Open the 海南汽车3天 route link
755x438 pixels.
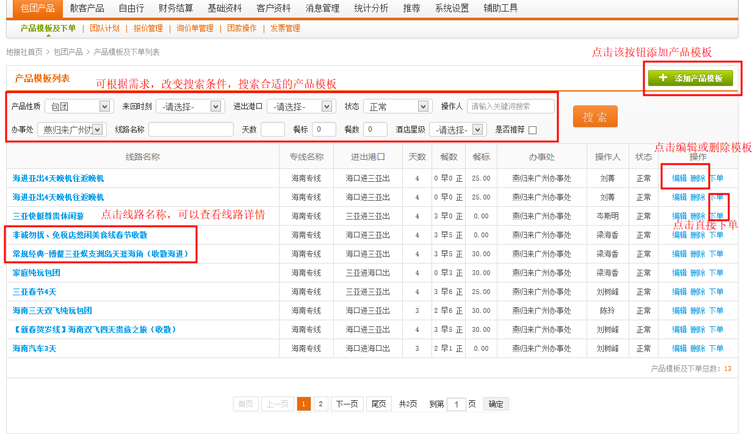click(34, 348)
